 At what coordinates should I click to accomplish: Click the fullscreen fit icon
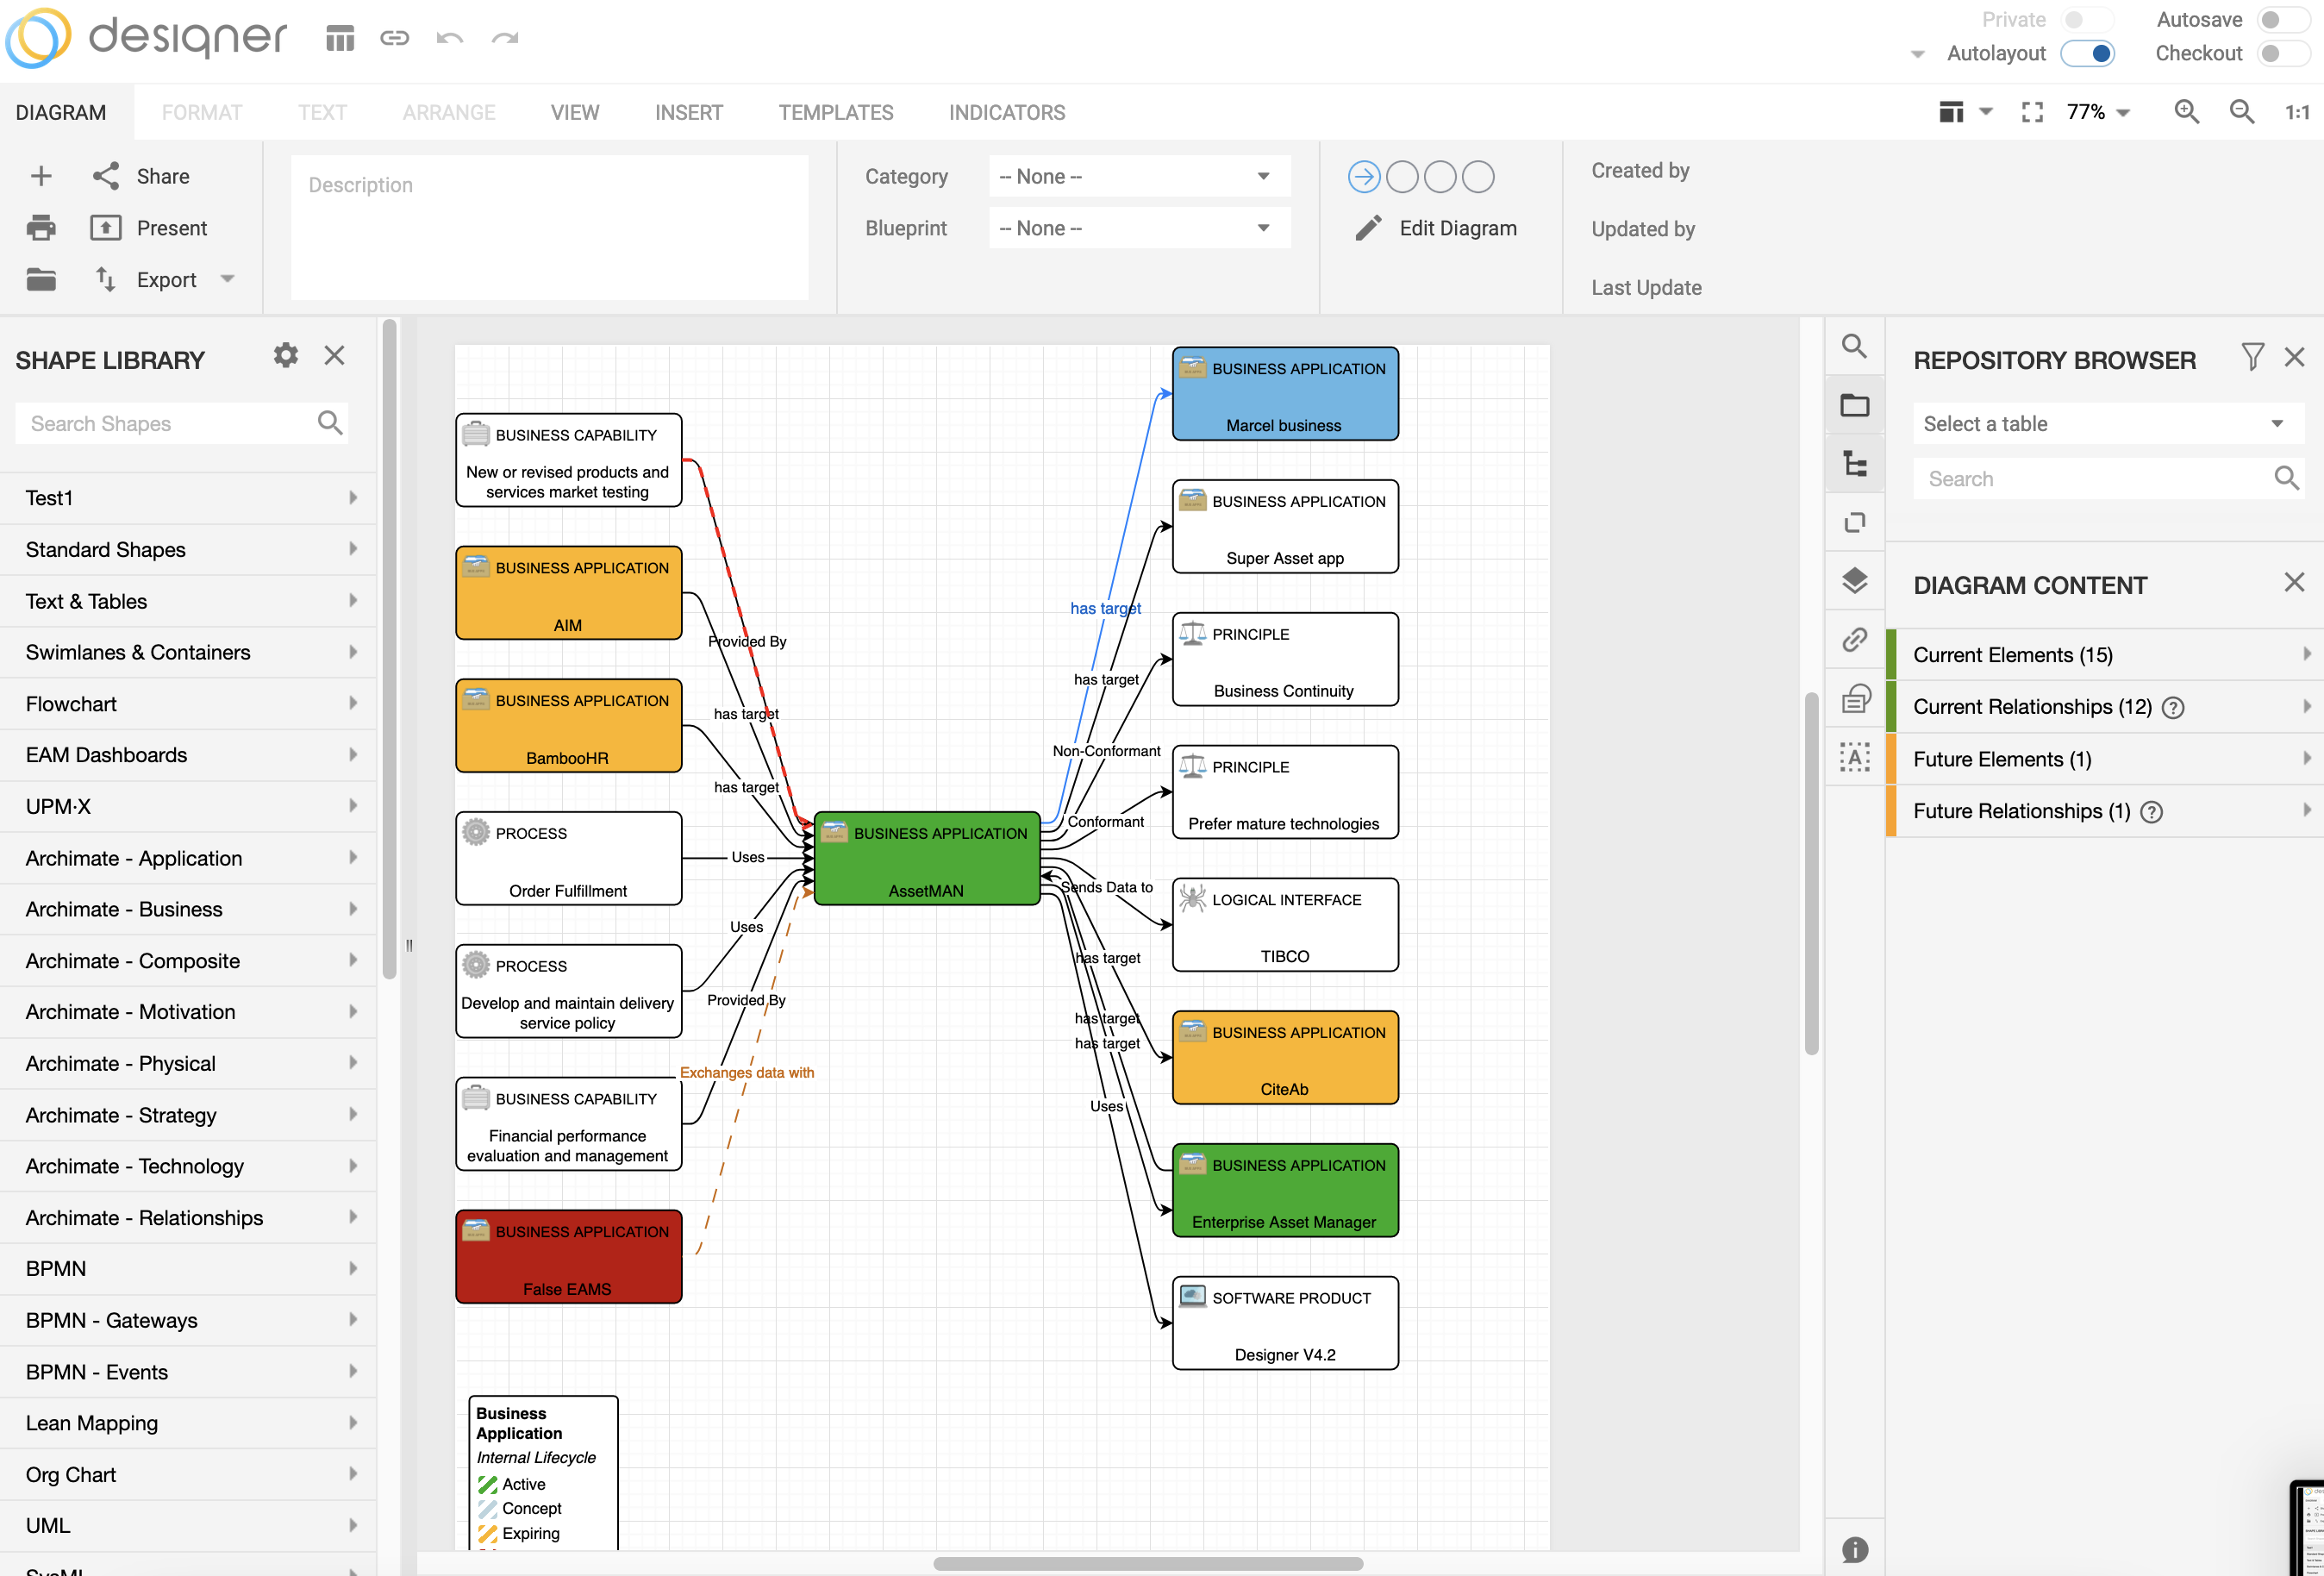pyautogui.click(x=2031, y=112)
